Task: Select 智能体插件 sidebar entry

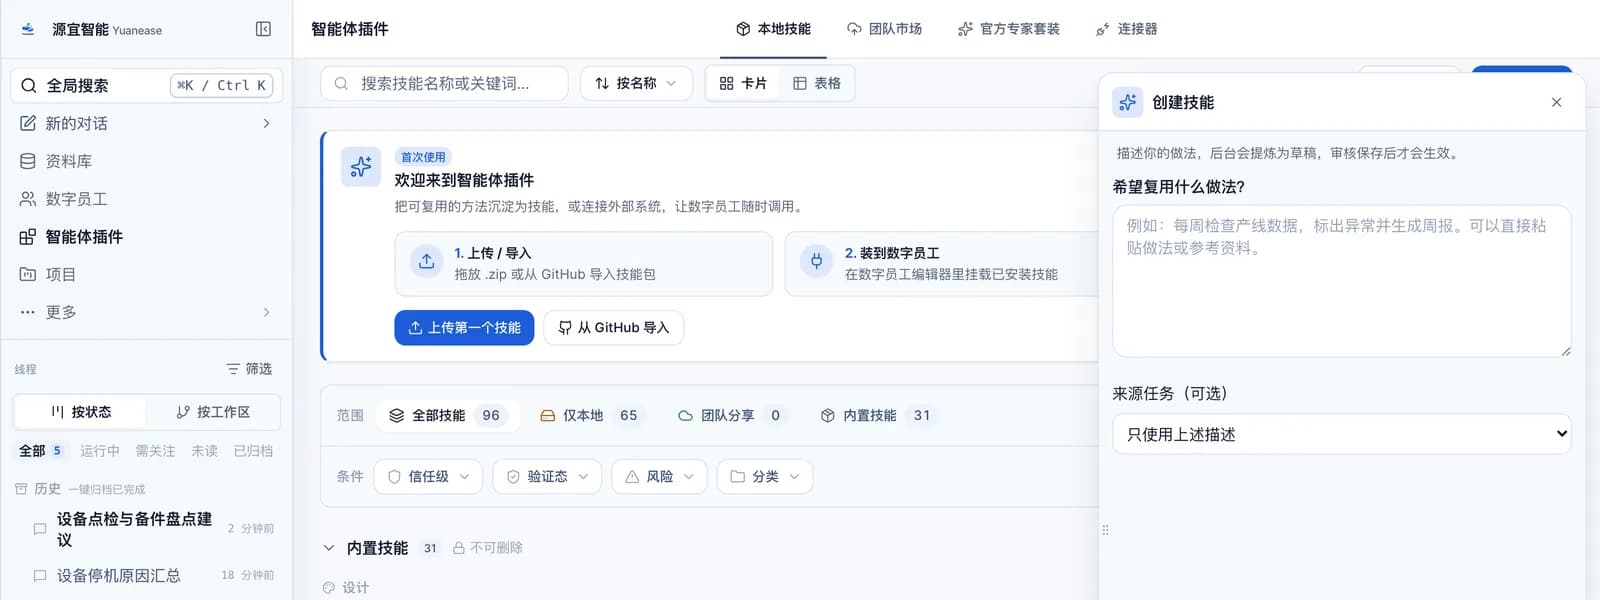Action: click(x=85, y=237)
